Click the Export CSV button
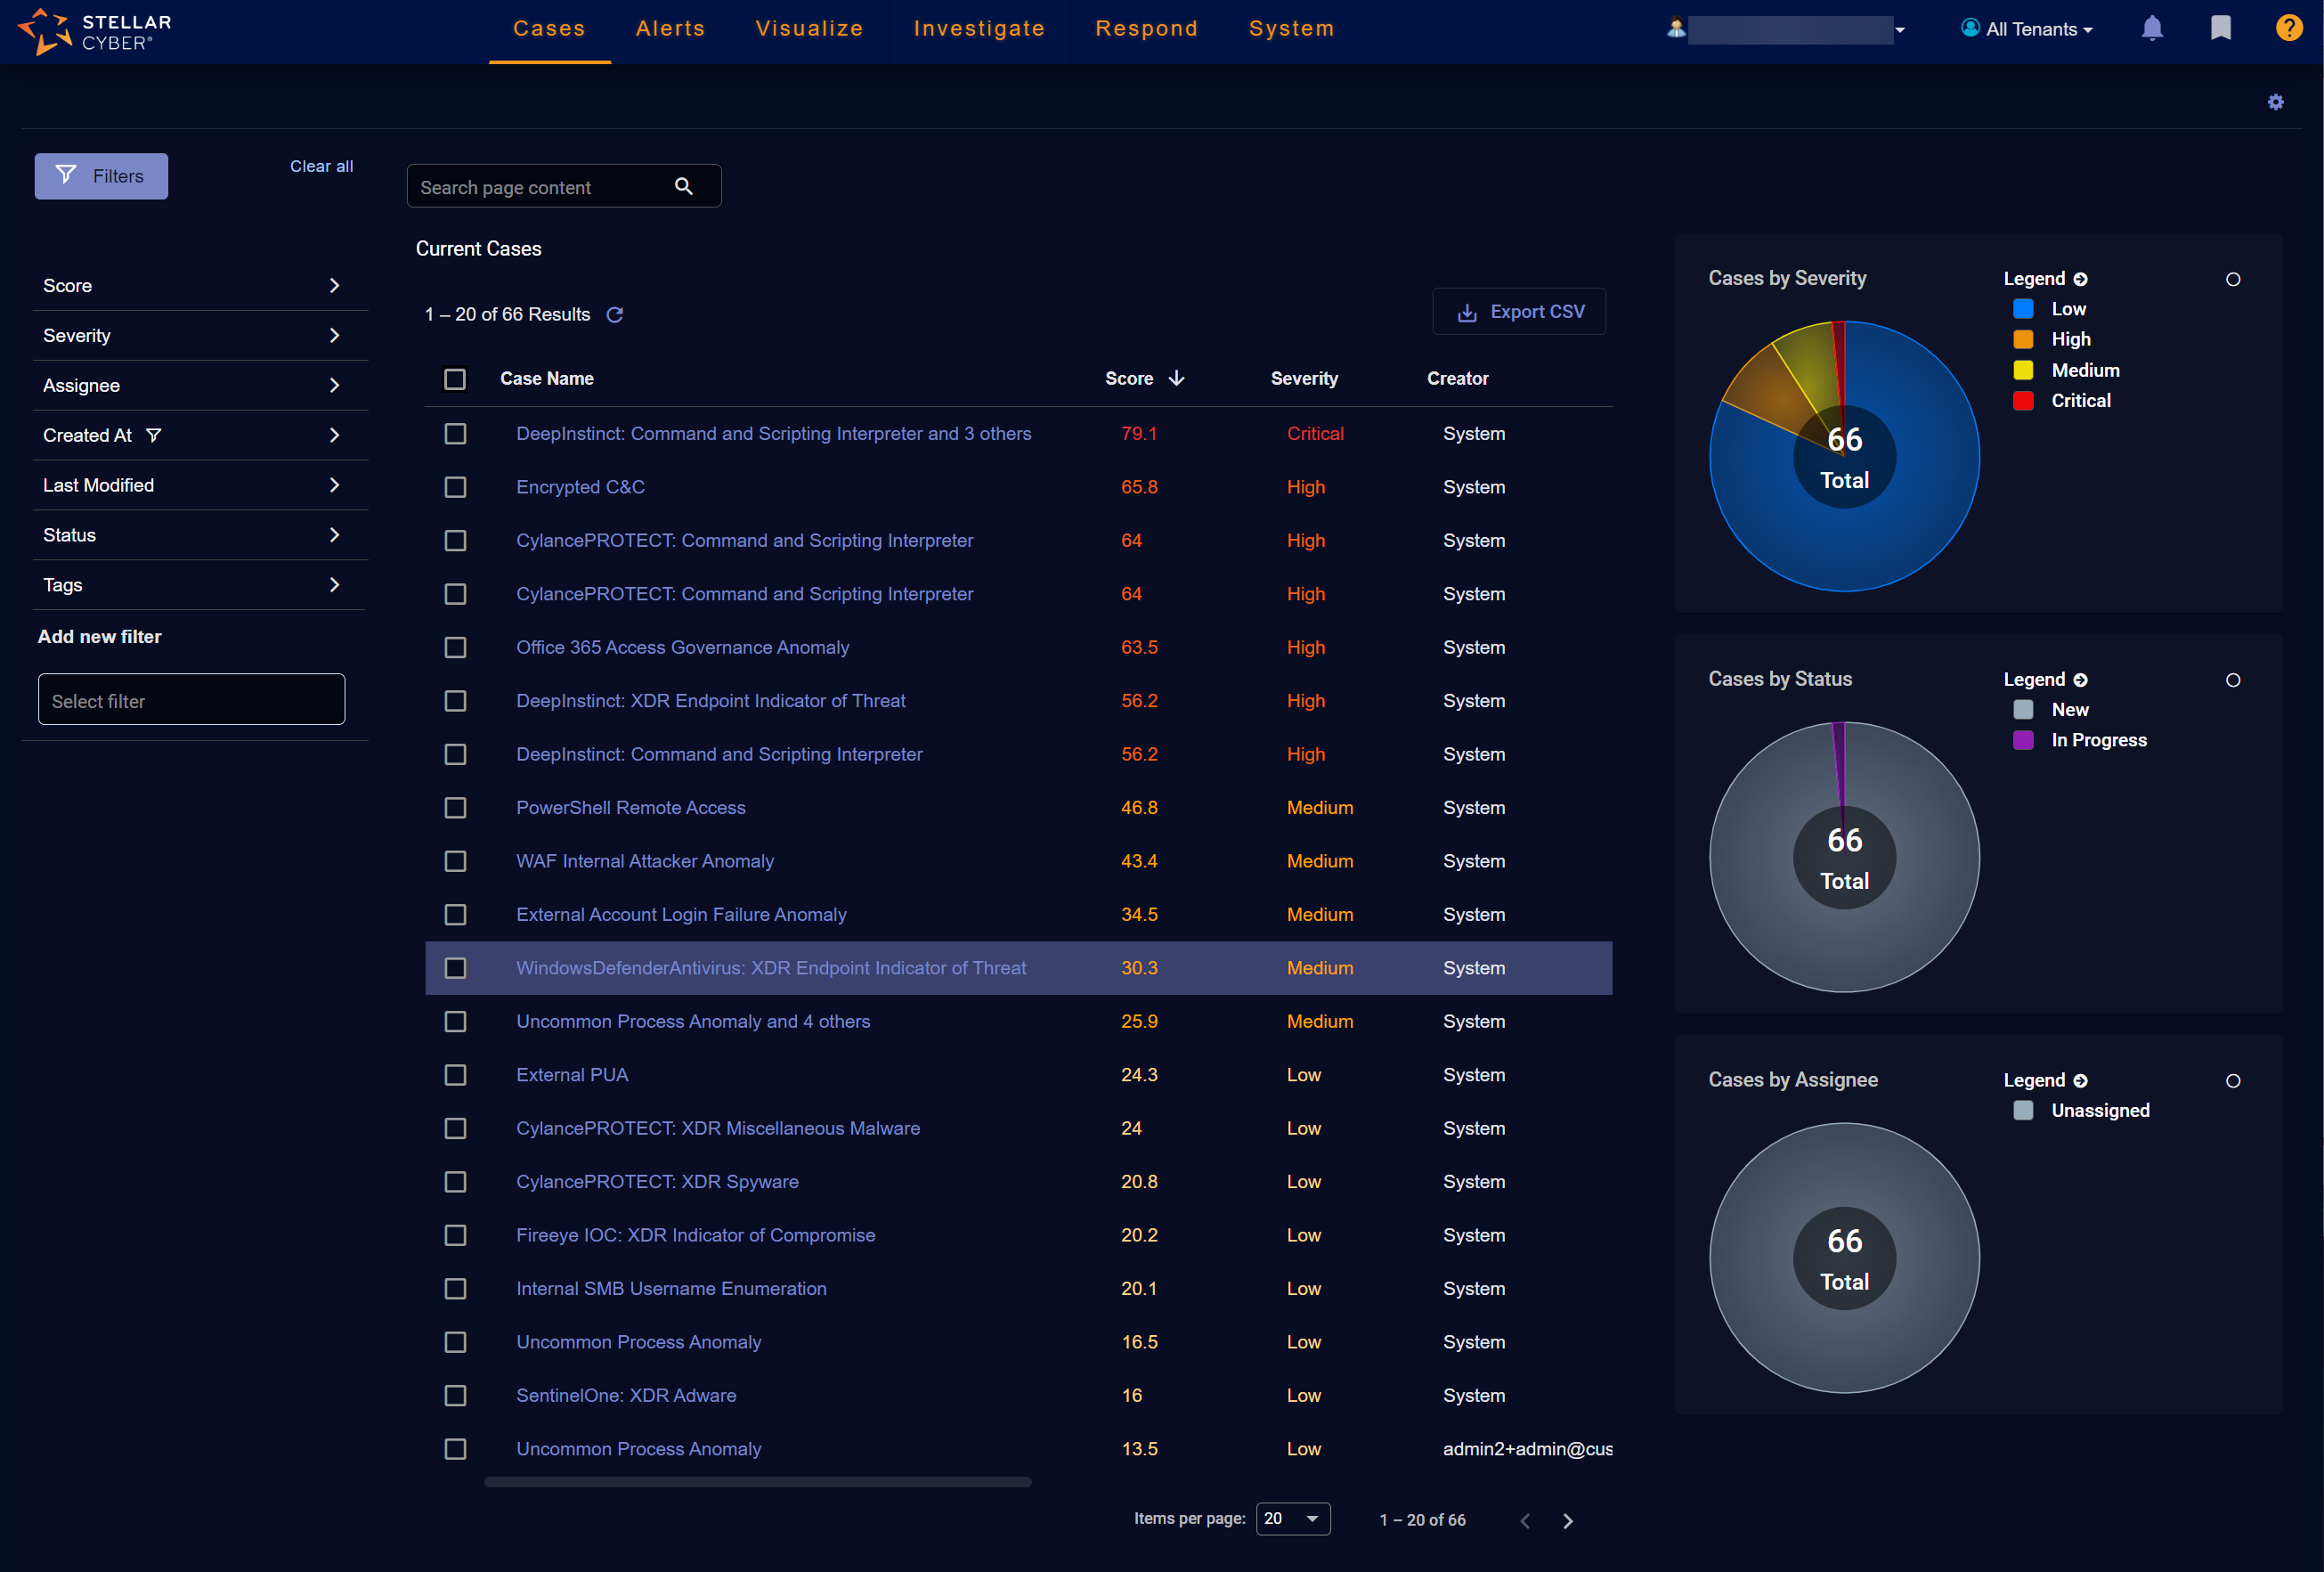The image size is (2324, 1572). [x=1519, y=312]
